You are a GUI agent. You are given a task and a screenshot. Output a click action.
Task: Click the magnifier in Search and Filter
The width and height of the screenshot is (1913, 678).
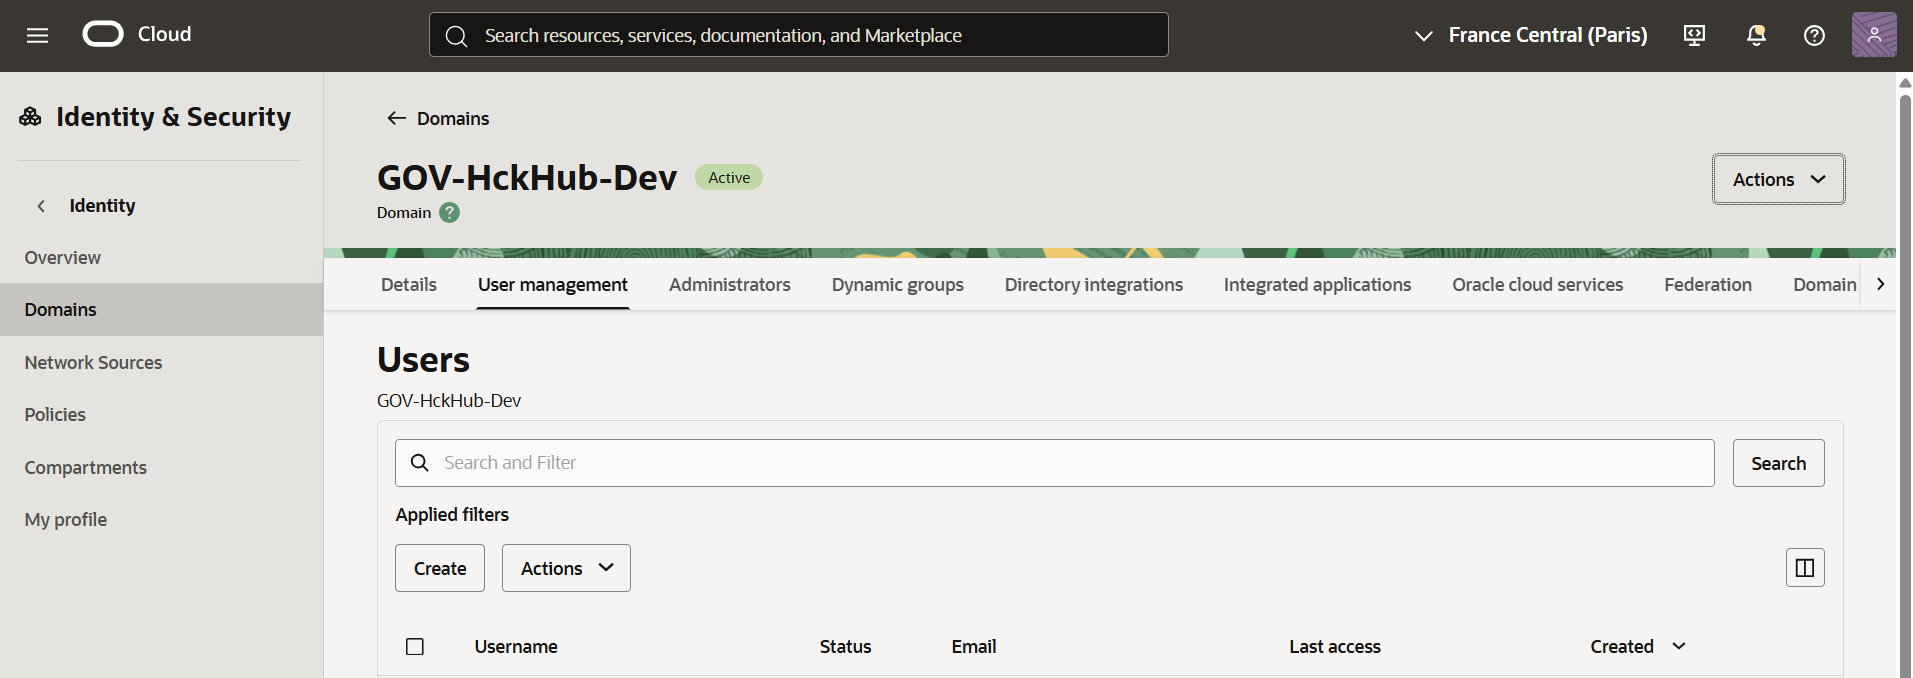pos(420,463)
